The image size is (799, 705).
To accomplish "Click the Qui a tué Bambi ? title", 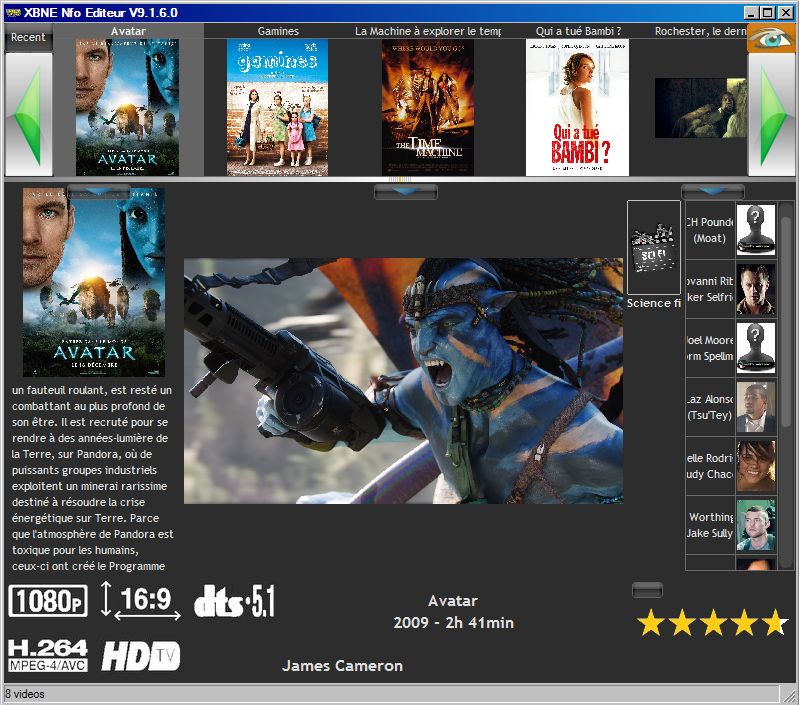I will 578,31.
